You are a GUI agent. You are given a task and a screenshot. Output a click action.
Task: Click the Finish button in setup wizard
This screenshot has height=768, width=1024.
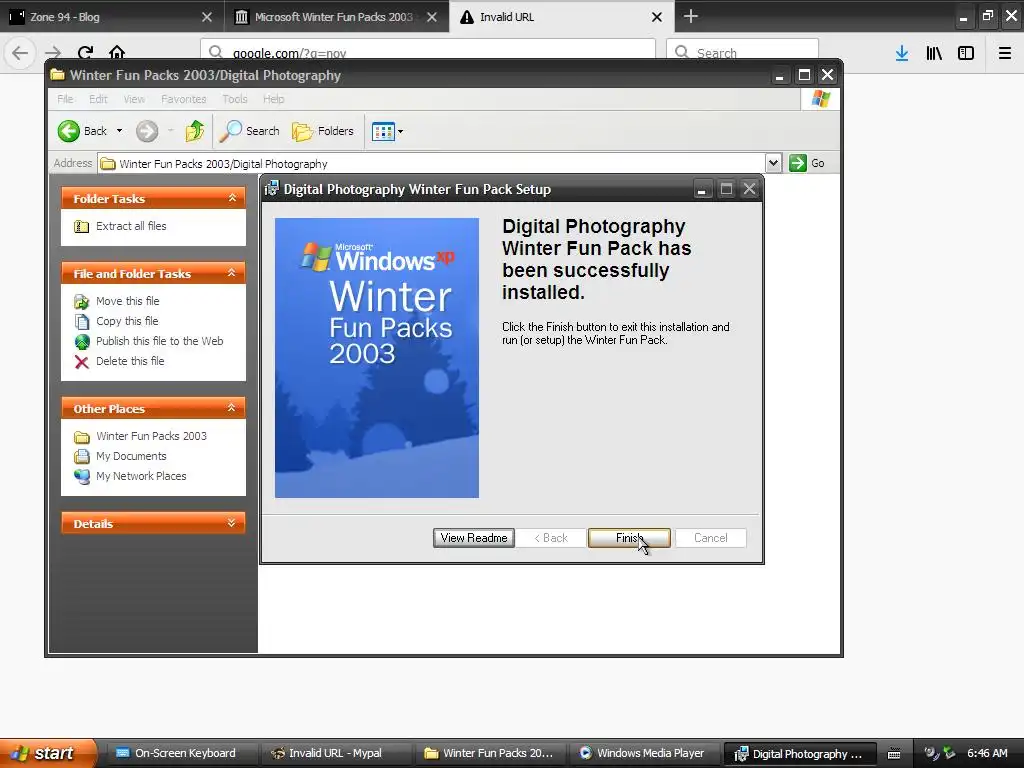click(629, 537)
